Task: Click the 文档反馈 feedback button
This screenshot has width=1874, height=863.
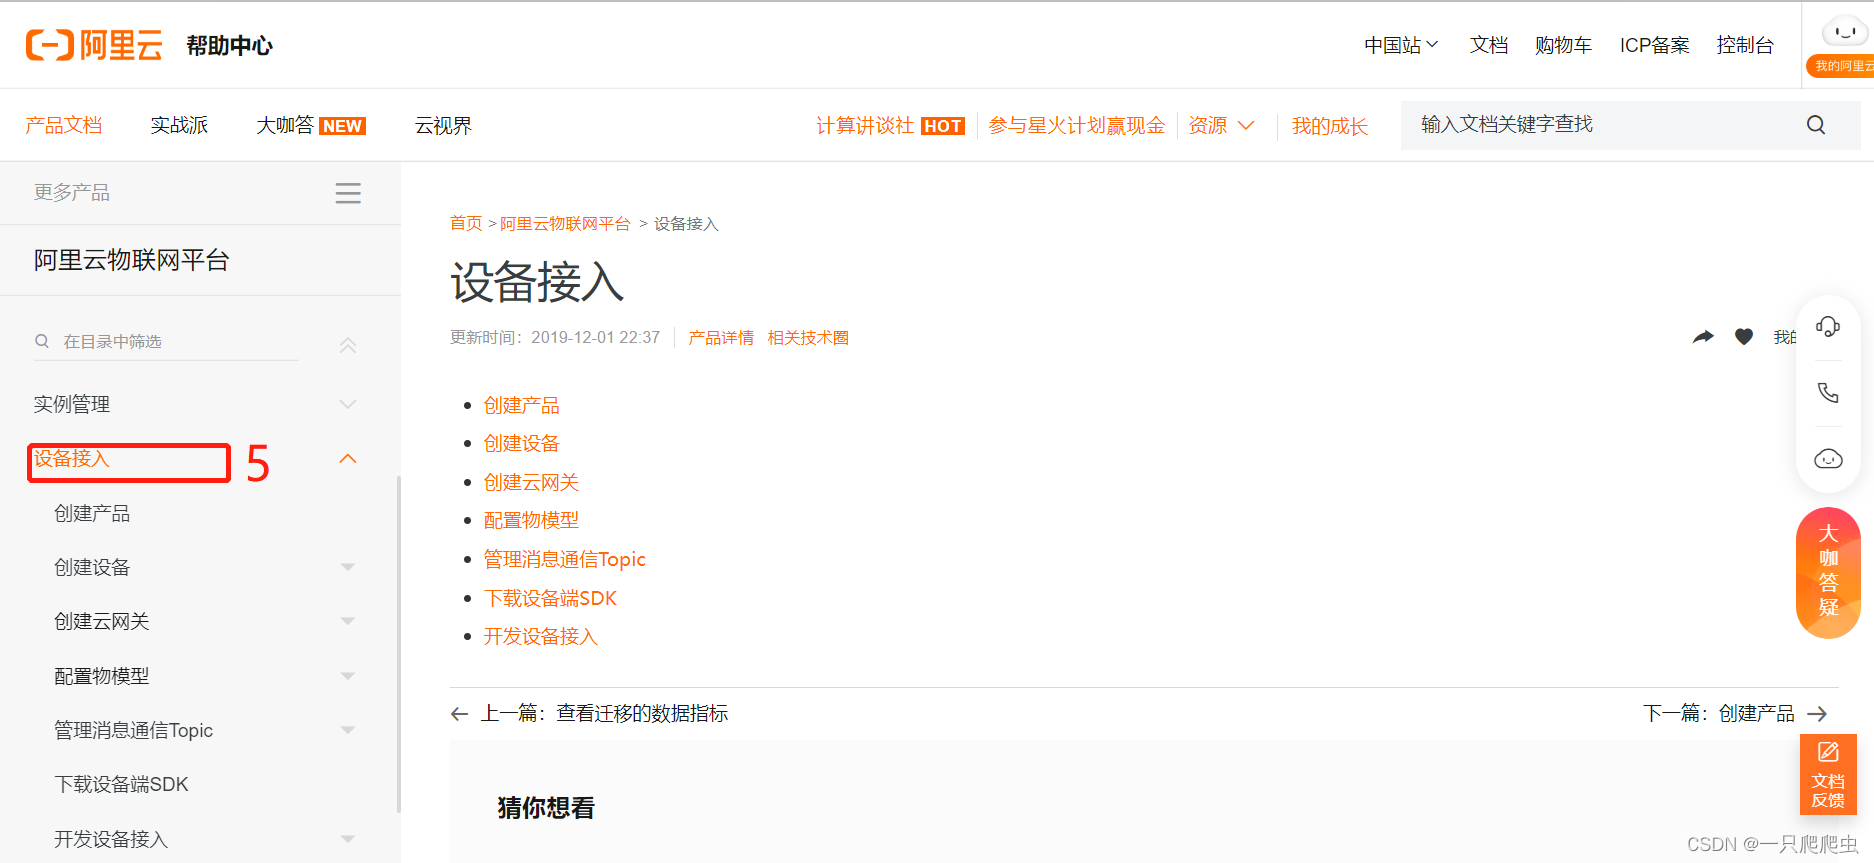Action: pos(1828,775)
